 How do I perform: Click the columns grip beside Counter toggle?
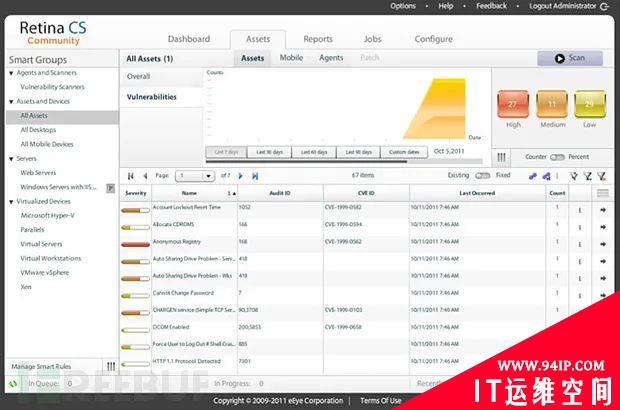[501, 157]
